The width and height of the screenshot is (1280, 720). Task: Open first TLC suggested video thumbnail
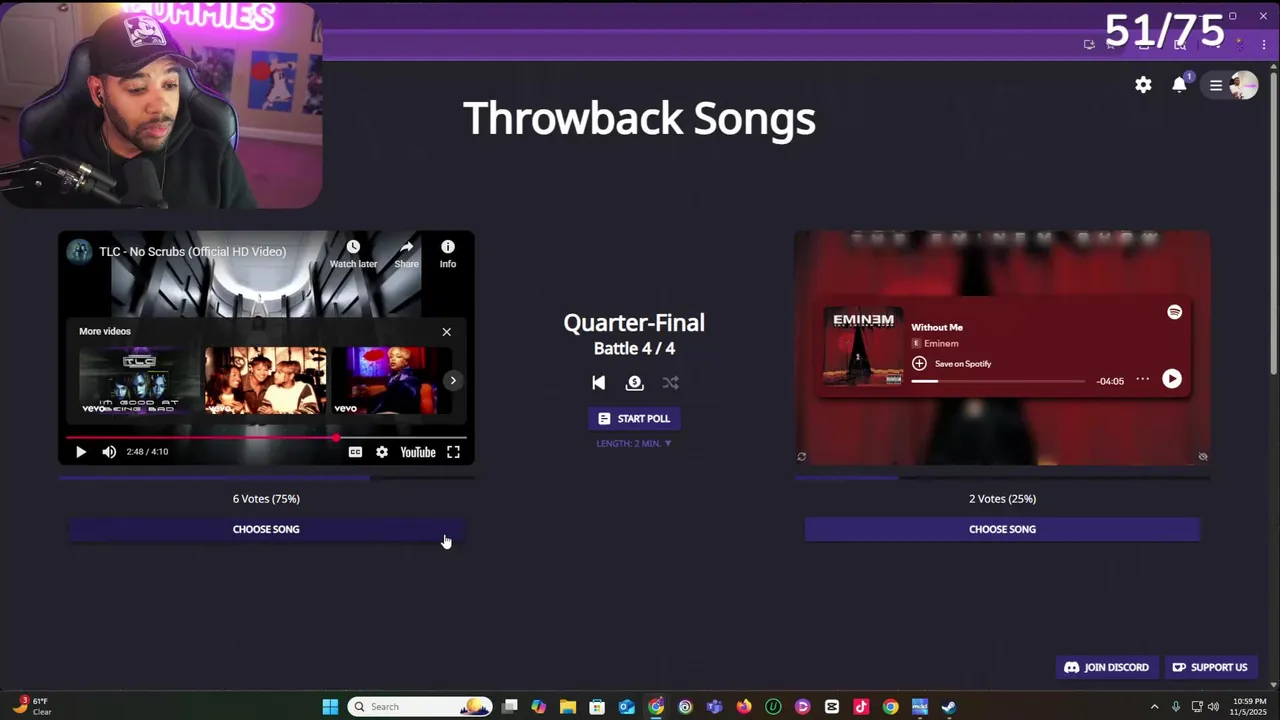[x=138, y=380]
